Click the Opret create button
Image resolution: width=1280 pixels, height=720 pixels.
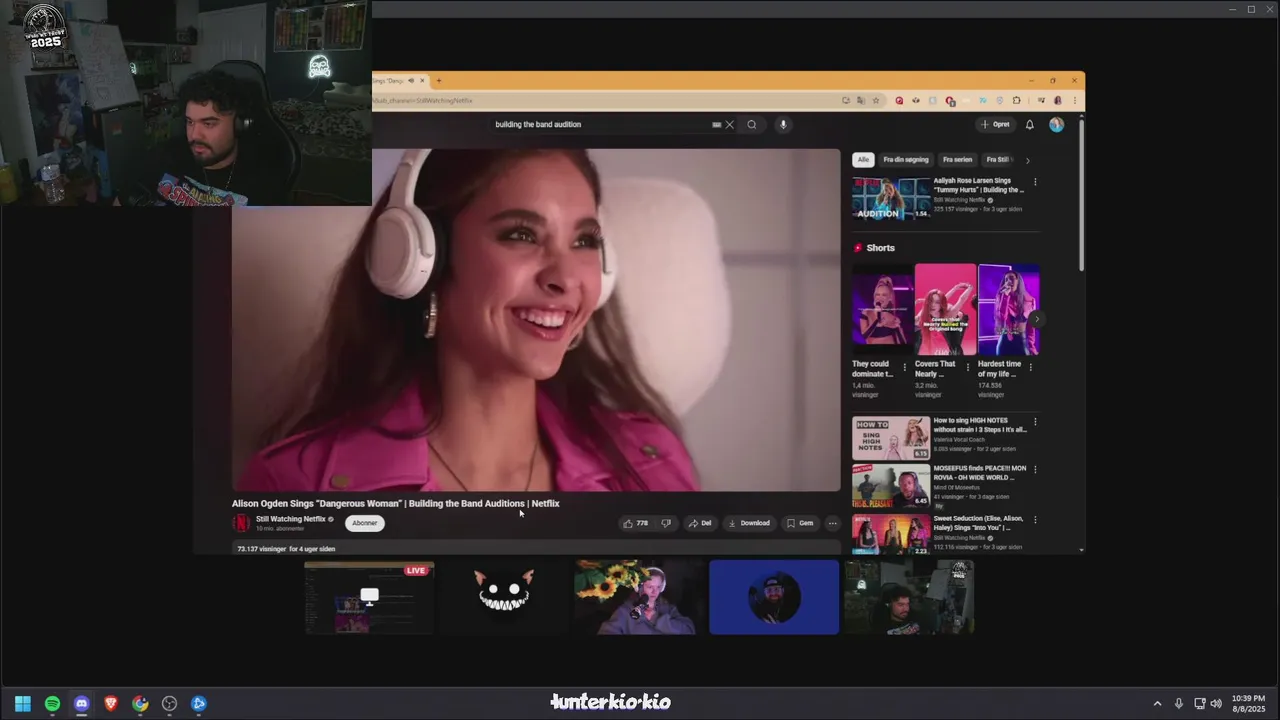coord(996,125)
